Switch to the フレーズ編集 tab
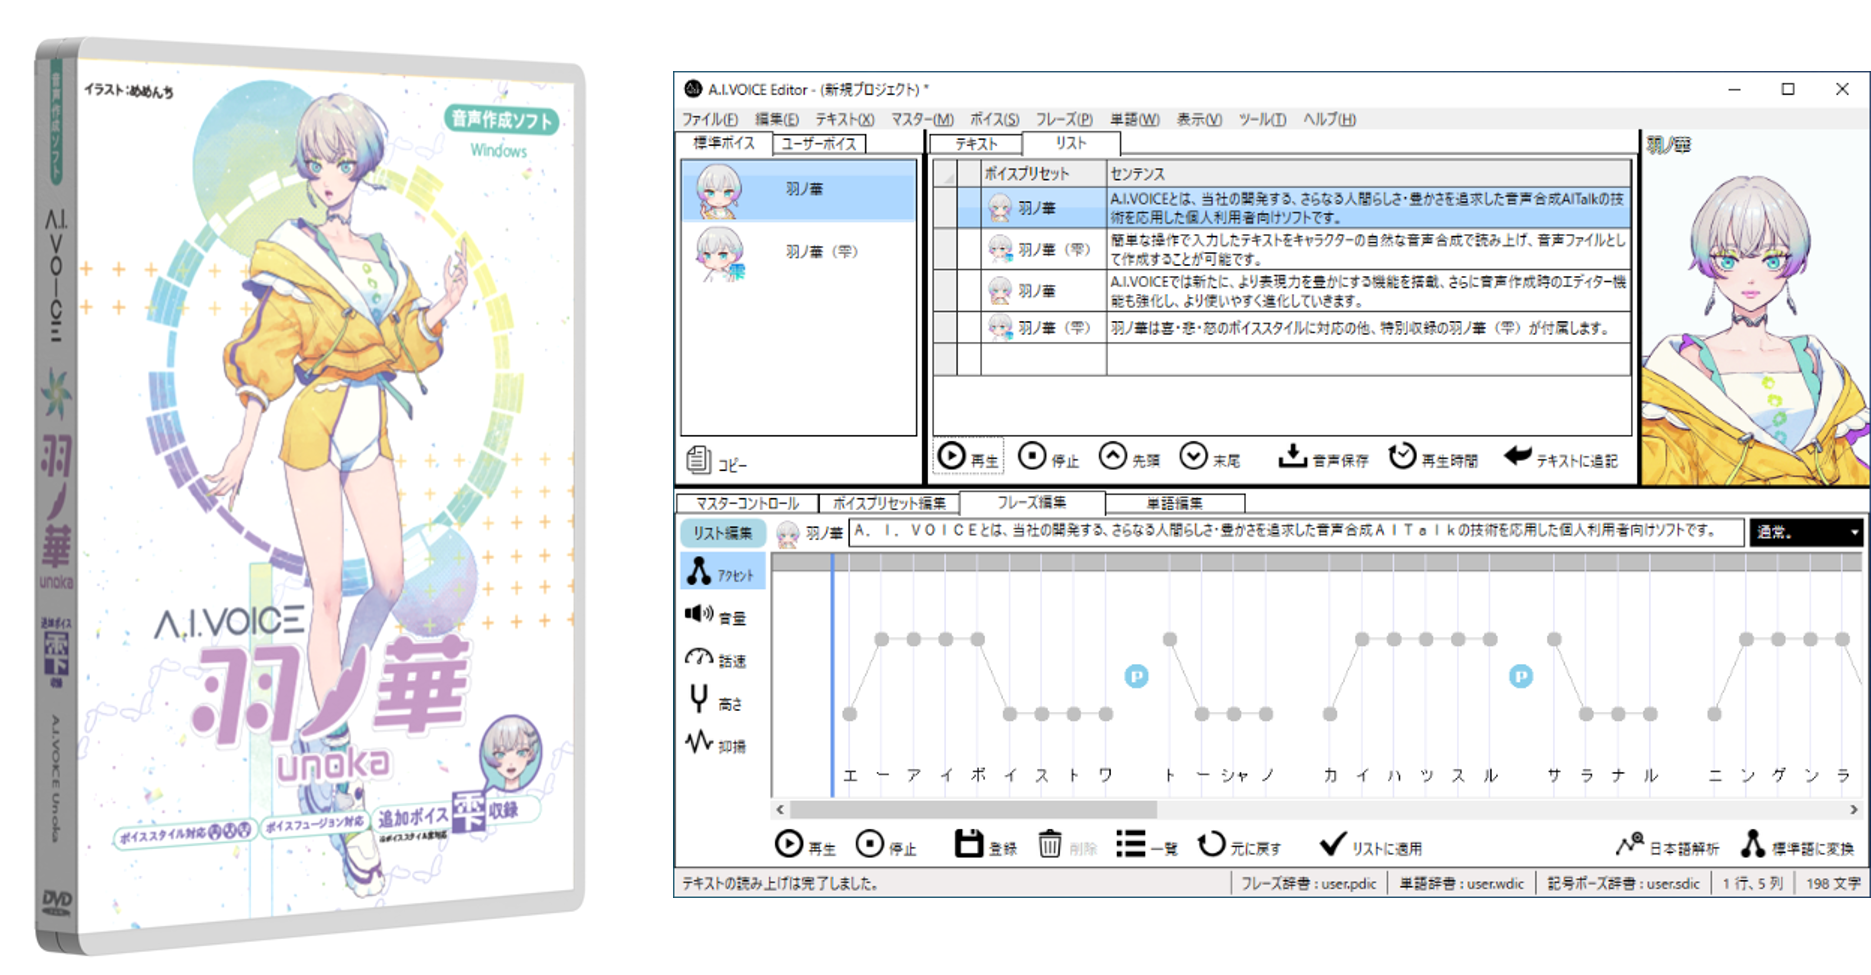 (x=1032, y=502)
